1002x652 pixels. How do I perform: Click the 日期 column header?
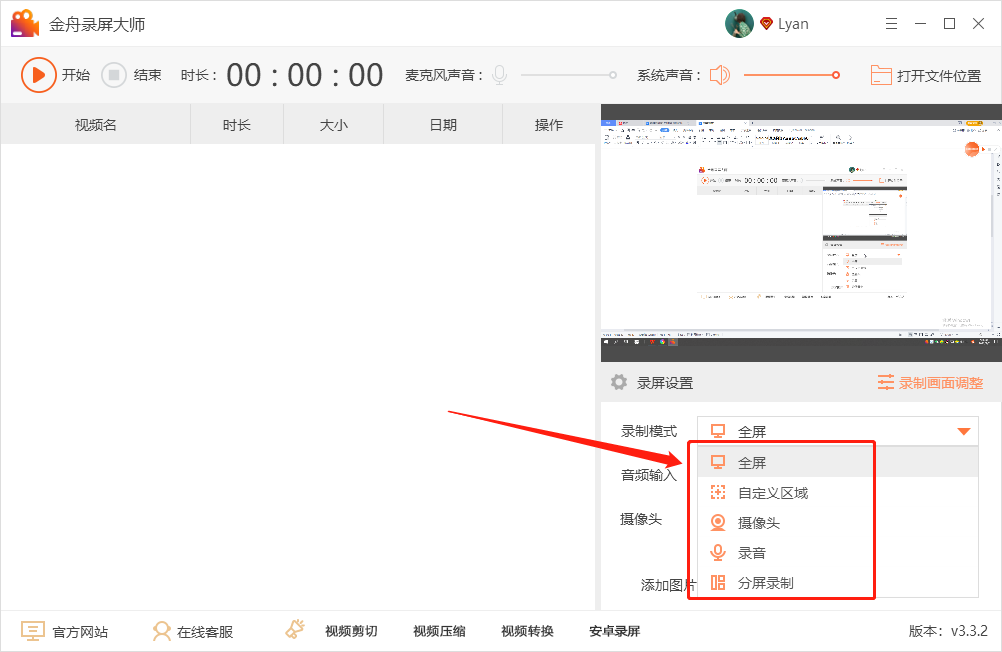click(443, 125)
